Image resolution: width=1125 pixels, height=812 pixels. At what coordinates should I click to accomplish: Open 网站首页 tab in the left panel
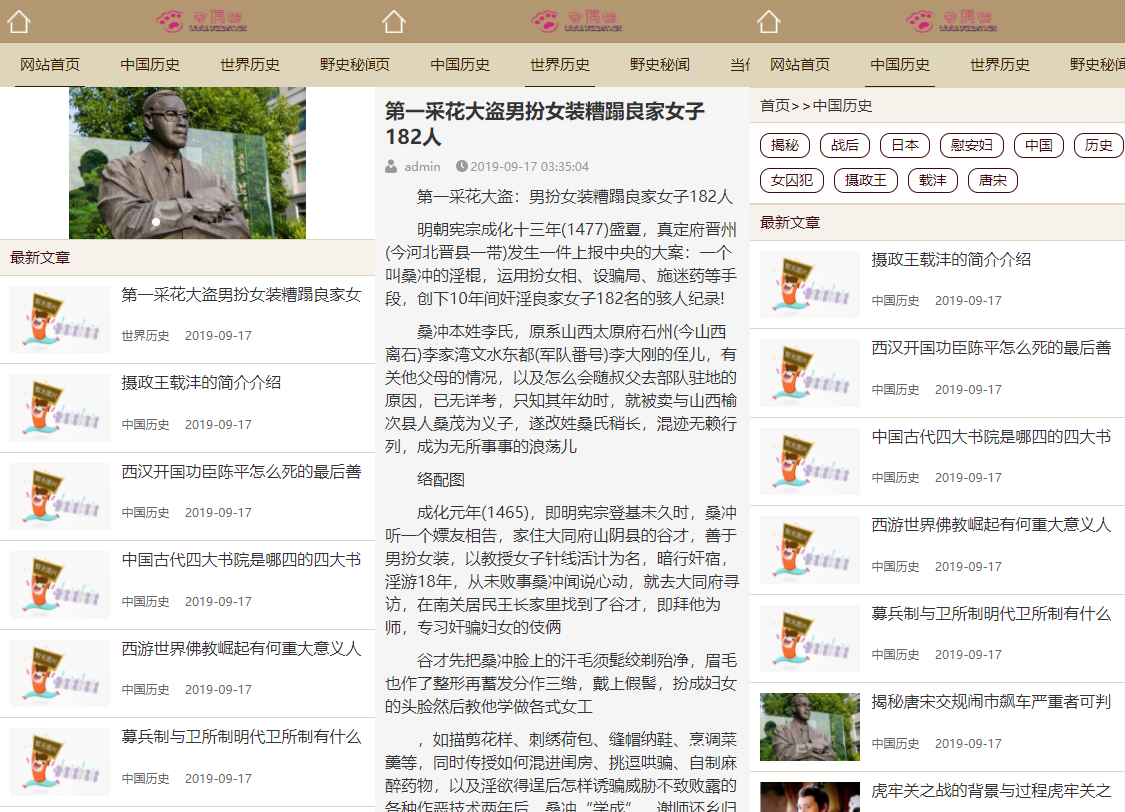coord(50,65)
